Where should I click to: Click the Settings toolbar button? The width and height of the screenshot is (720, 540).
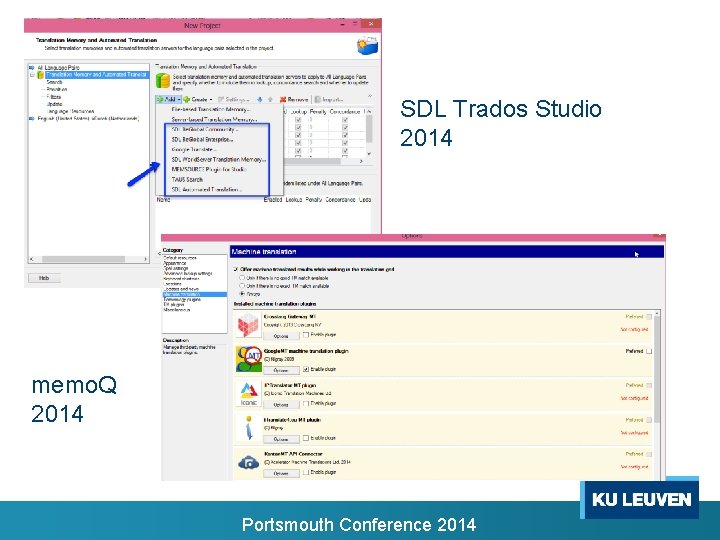point(234,99)
